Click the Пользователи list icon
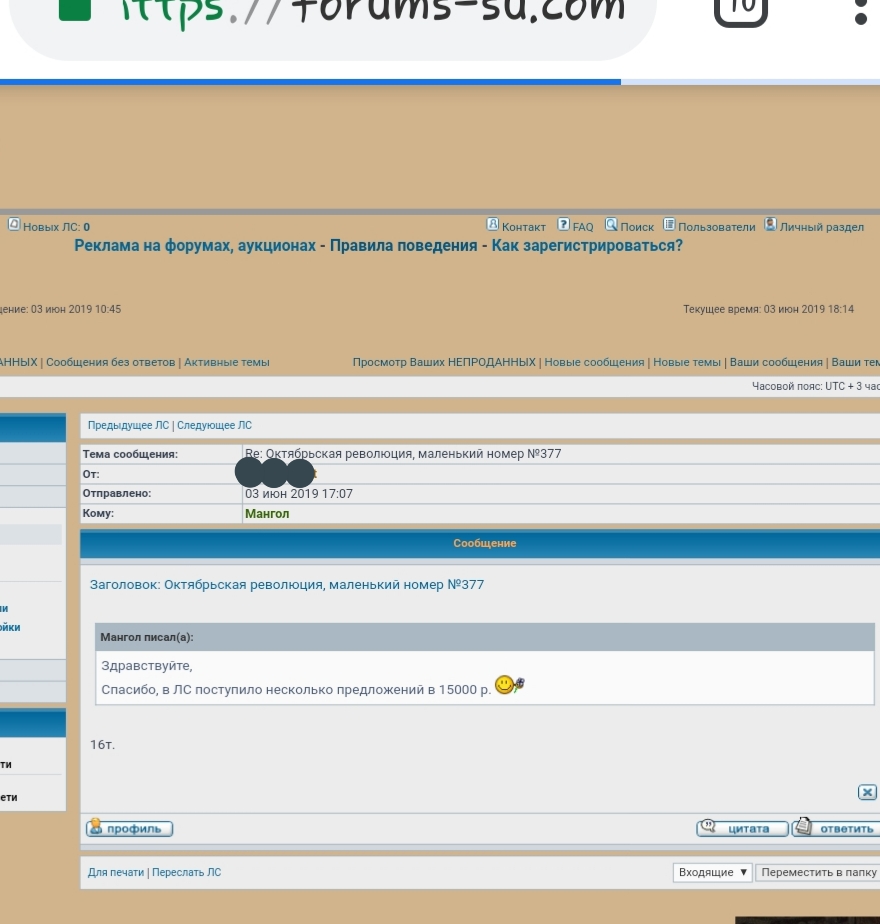This screenshot has height=924, width=880. coord(669,225)
